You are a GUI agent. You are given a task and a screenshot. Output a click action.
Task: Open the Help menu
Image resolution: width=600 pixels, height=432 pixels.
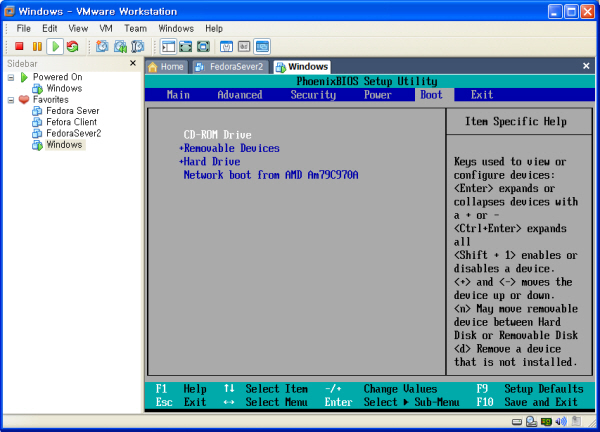click(x=214, y=28)
